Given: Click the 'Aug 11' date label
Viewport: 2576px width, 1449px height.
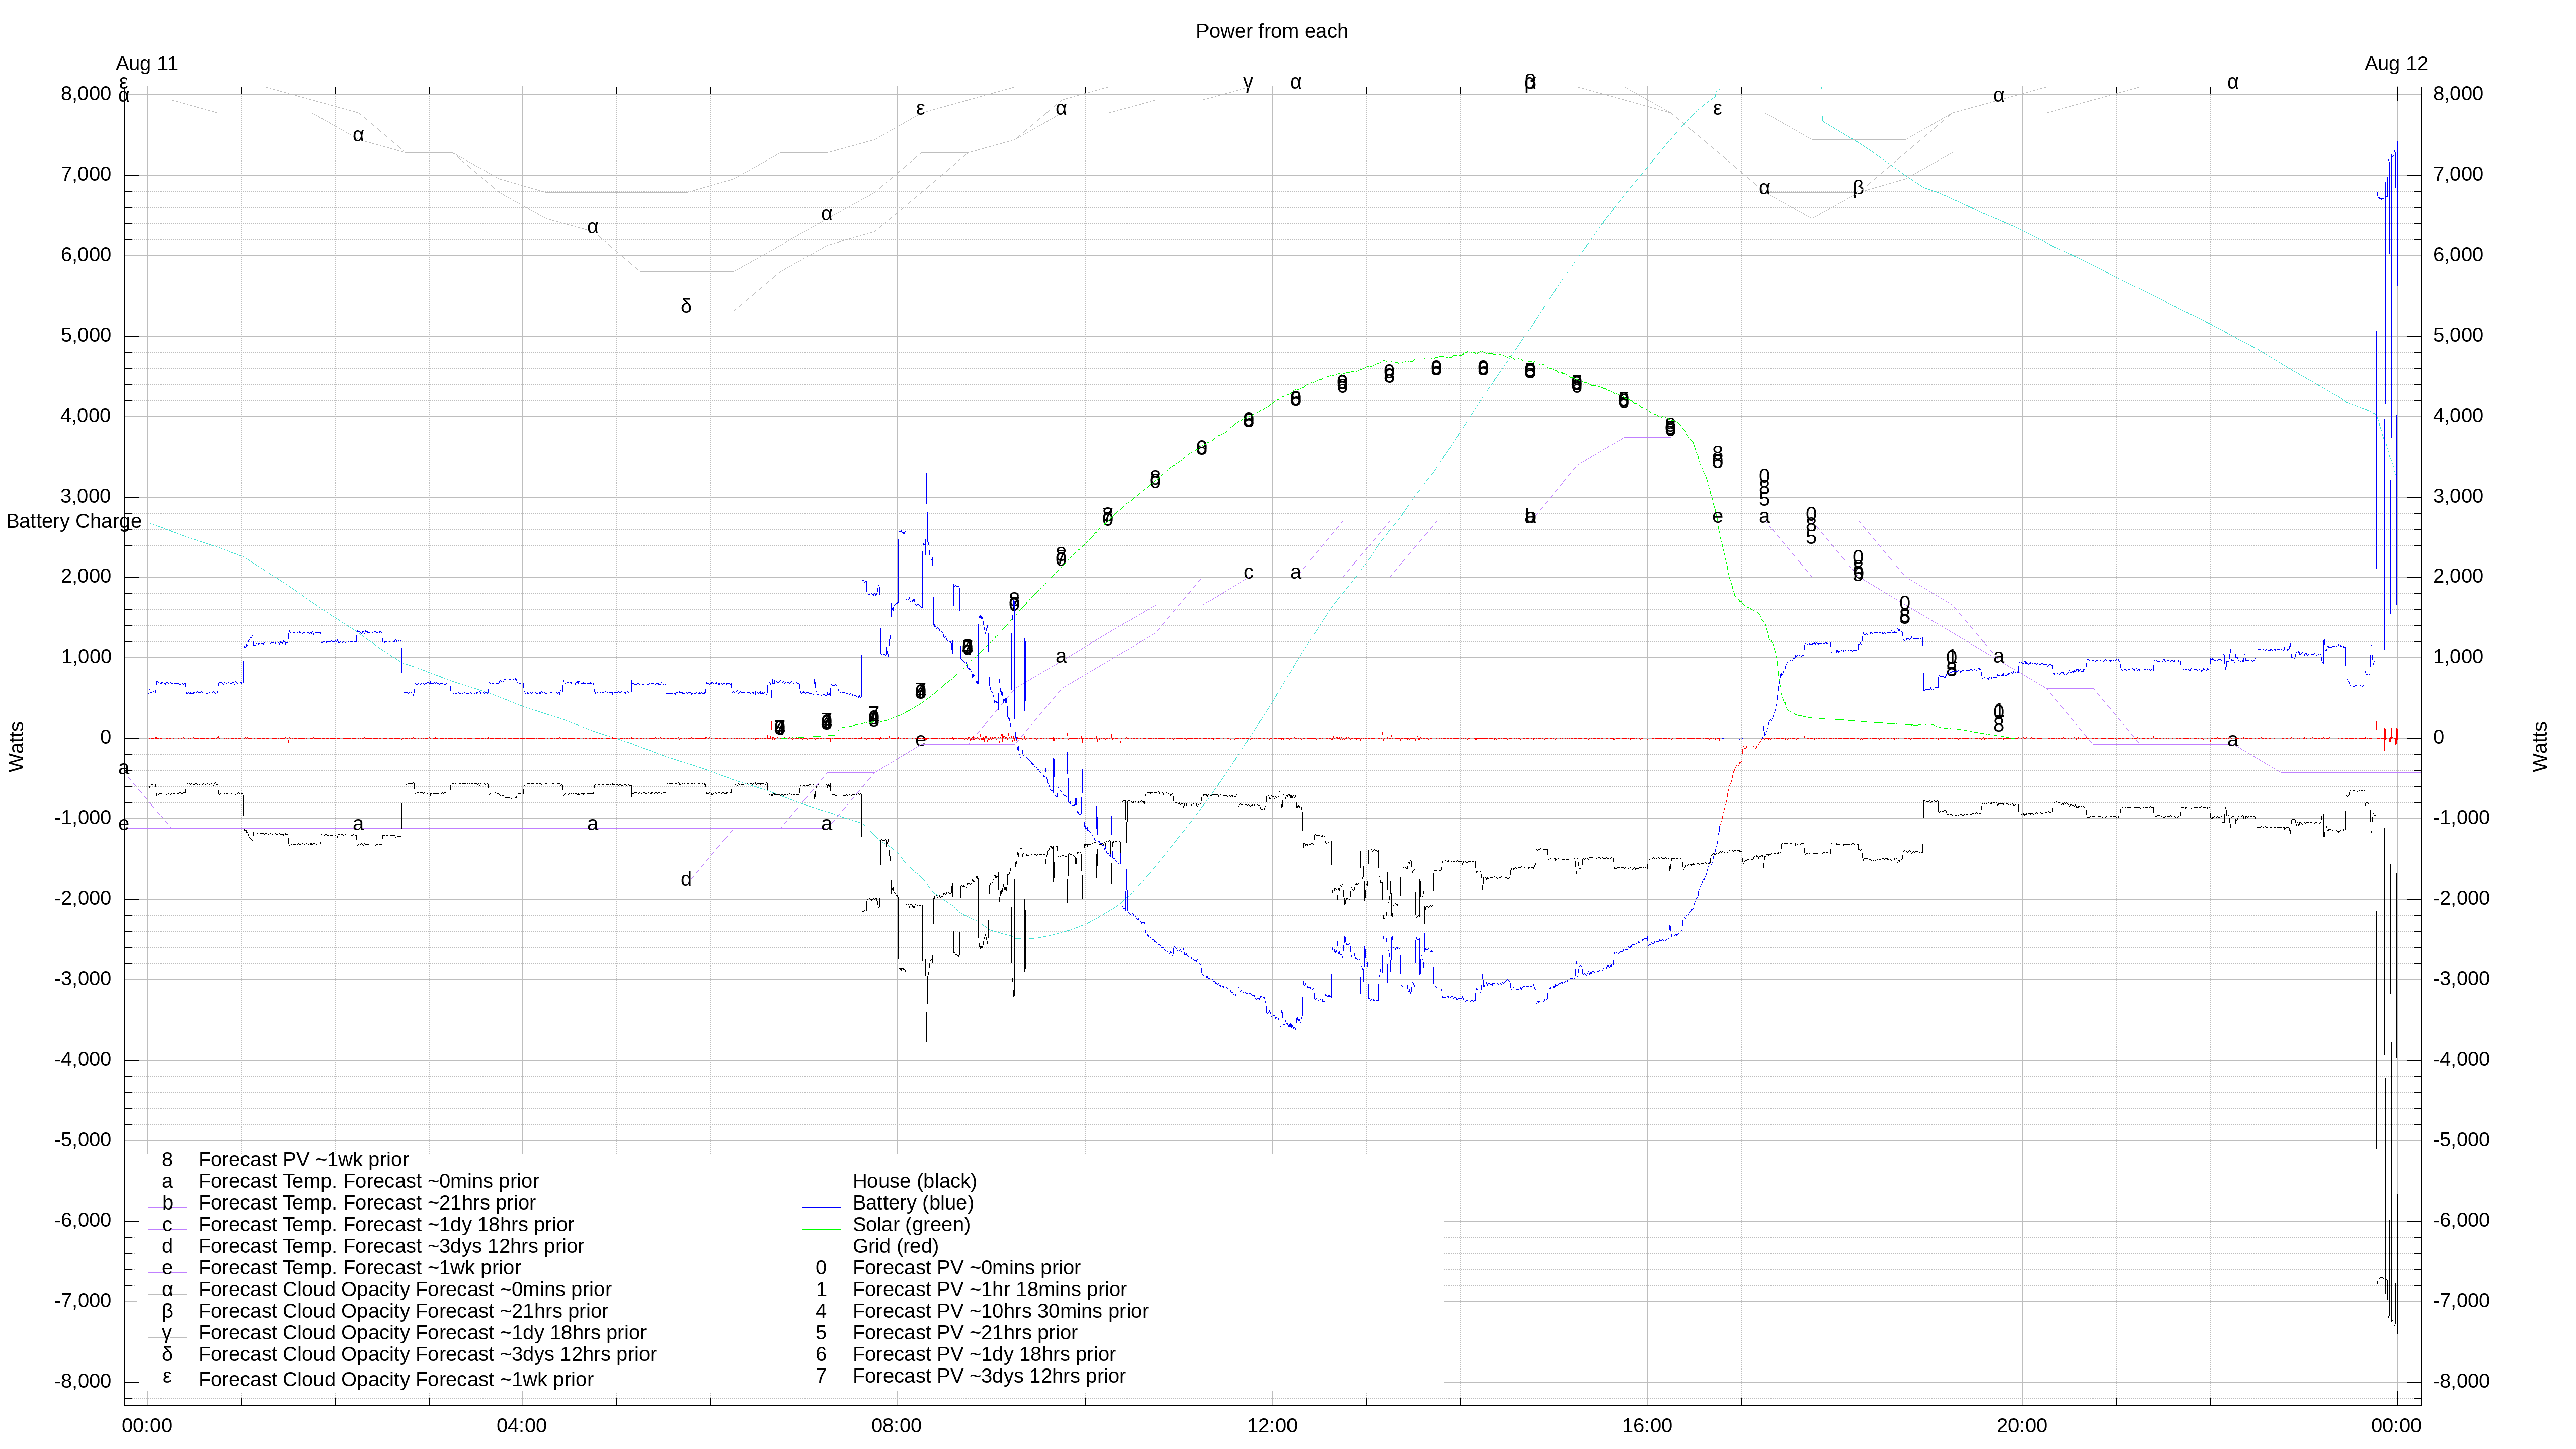Looking at the screenshot, I should point(146,64).
